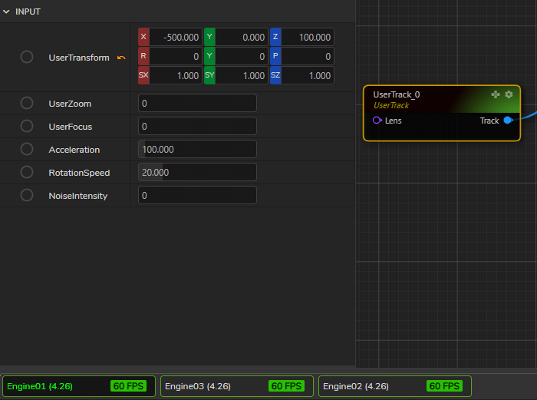Click the pin icon on UserTrack_0 node
The width and height of the screenshot is (537, 400).
495,94
